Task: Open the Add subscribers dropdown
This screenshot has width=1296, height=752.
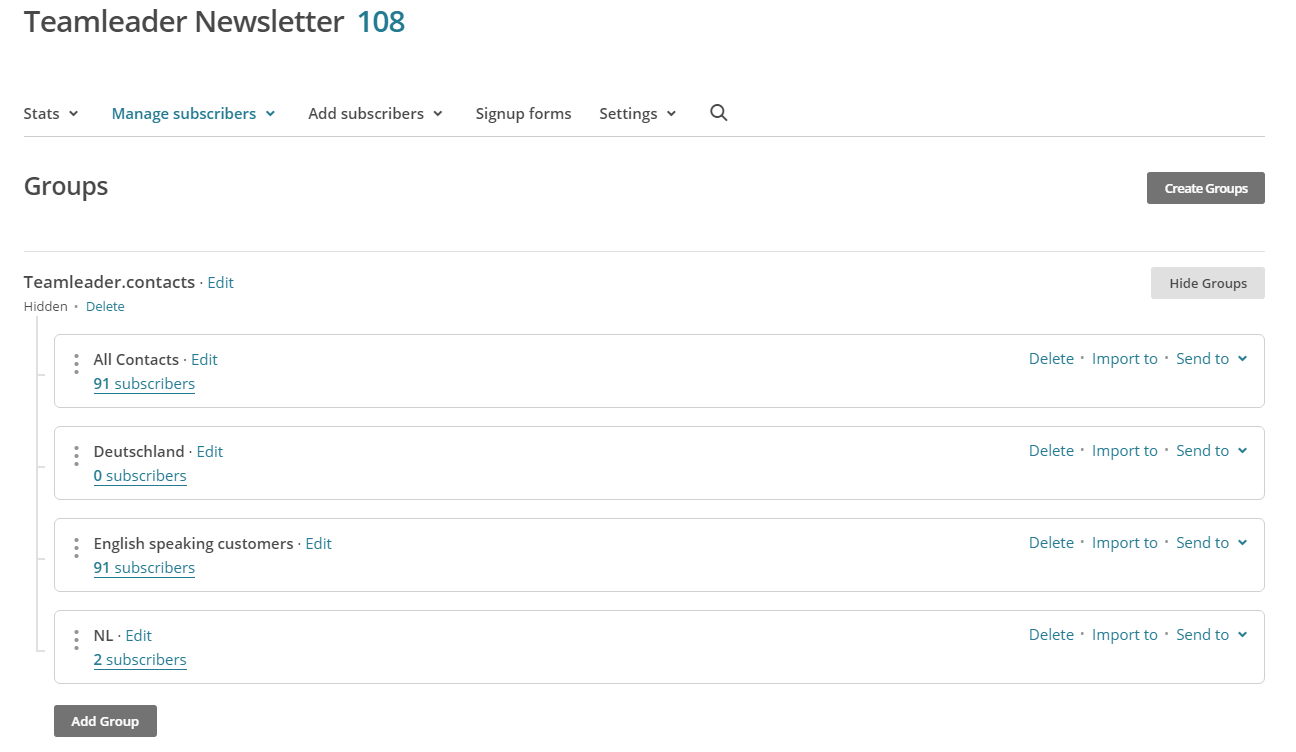Action: [375, 114]
